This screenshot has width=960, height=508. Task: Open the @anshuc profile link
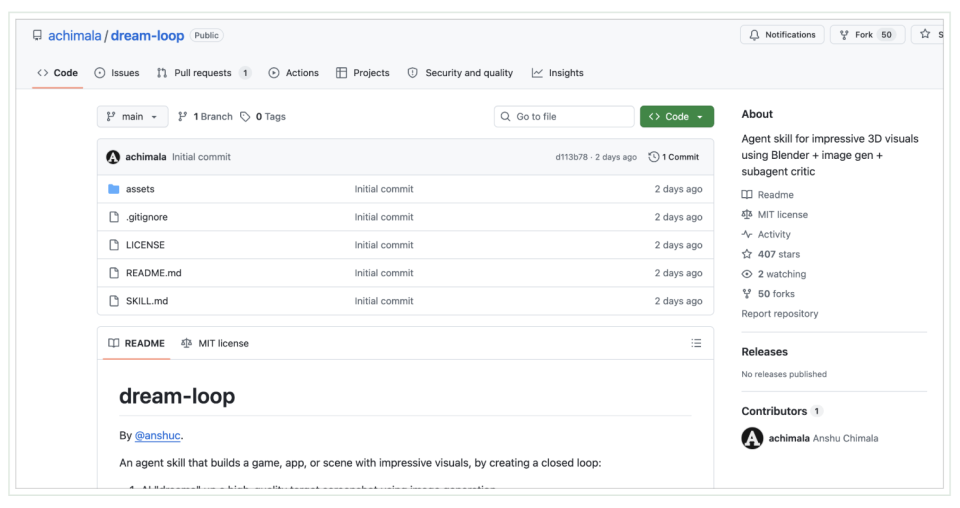point(157,436)
